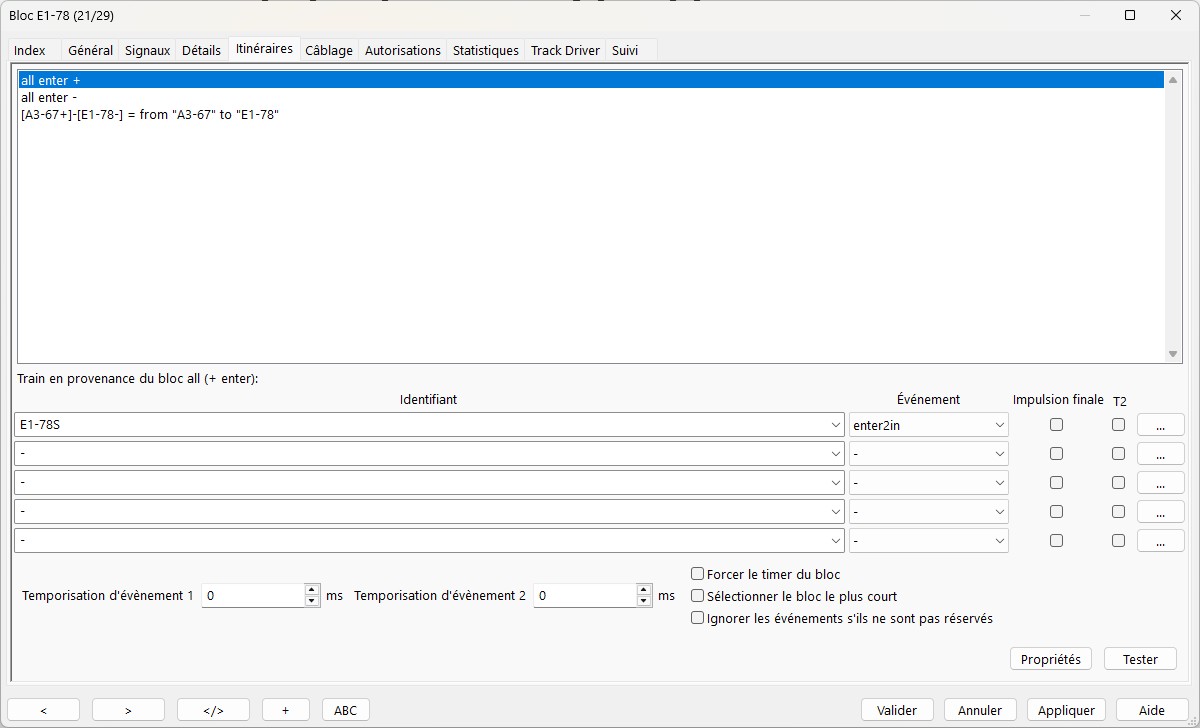Open the Track Driver tab
This screenshot has height=728, width=1200.
tap(565, 50)
